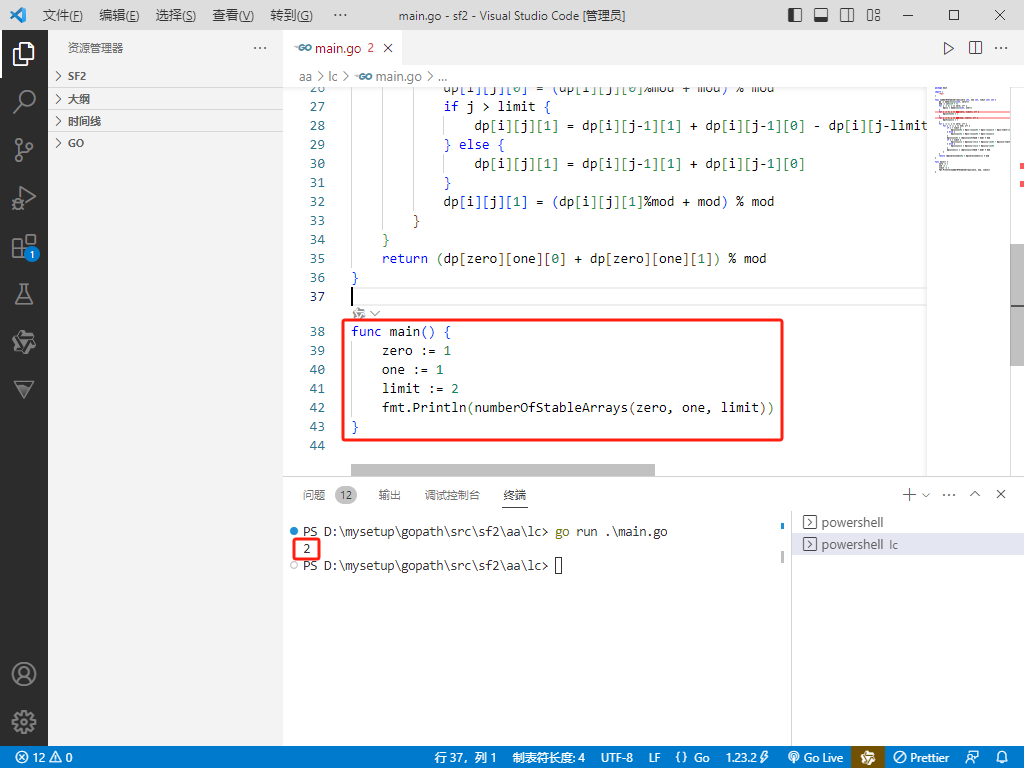The image size is (1024, 768).
Task: Switch to the 问题 problems tab
Action: [x=329, y=495]
